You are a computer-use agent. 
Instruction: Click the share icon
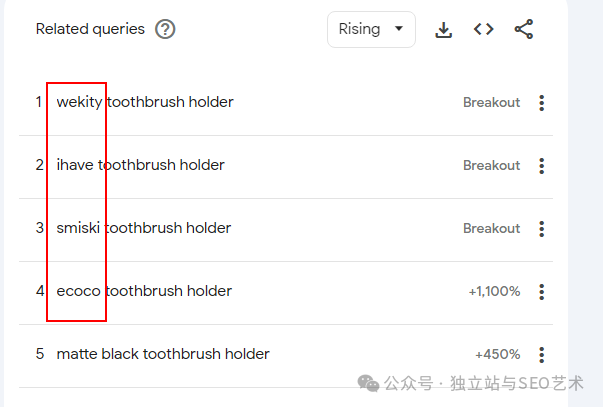tap(524, 29)
